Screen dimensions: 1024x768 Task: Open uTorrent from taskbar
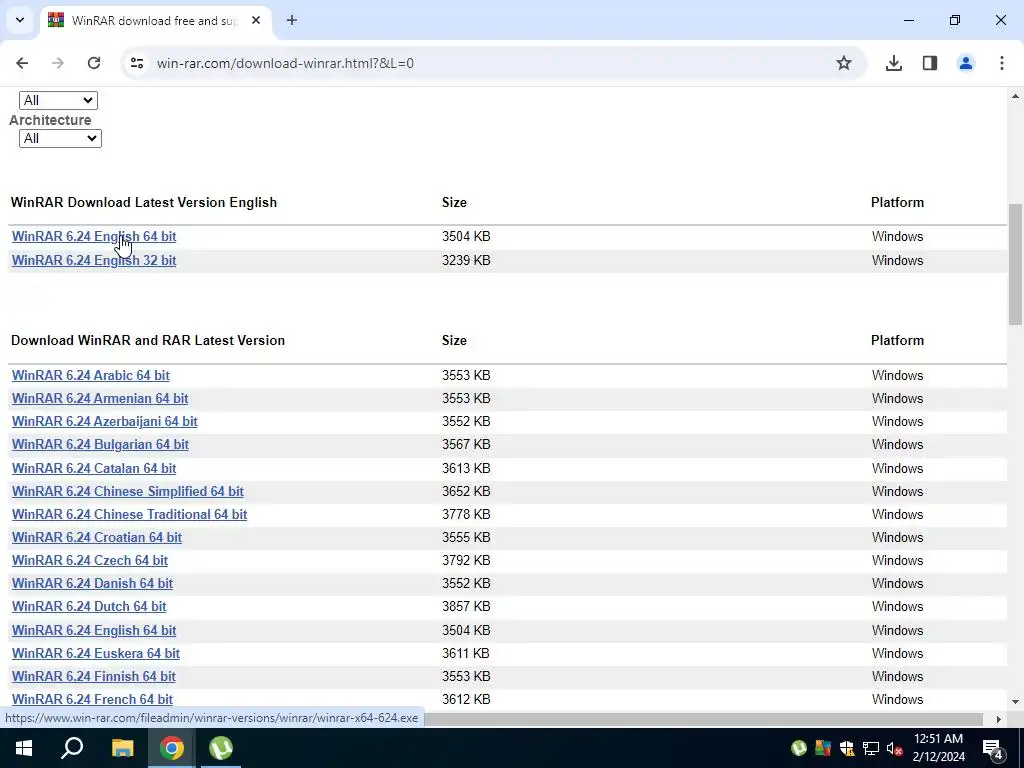(x=221, y=748)
